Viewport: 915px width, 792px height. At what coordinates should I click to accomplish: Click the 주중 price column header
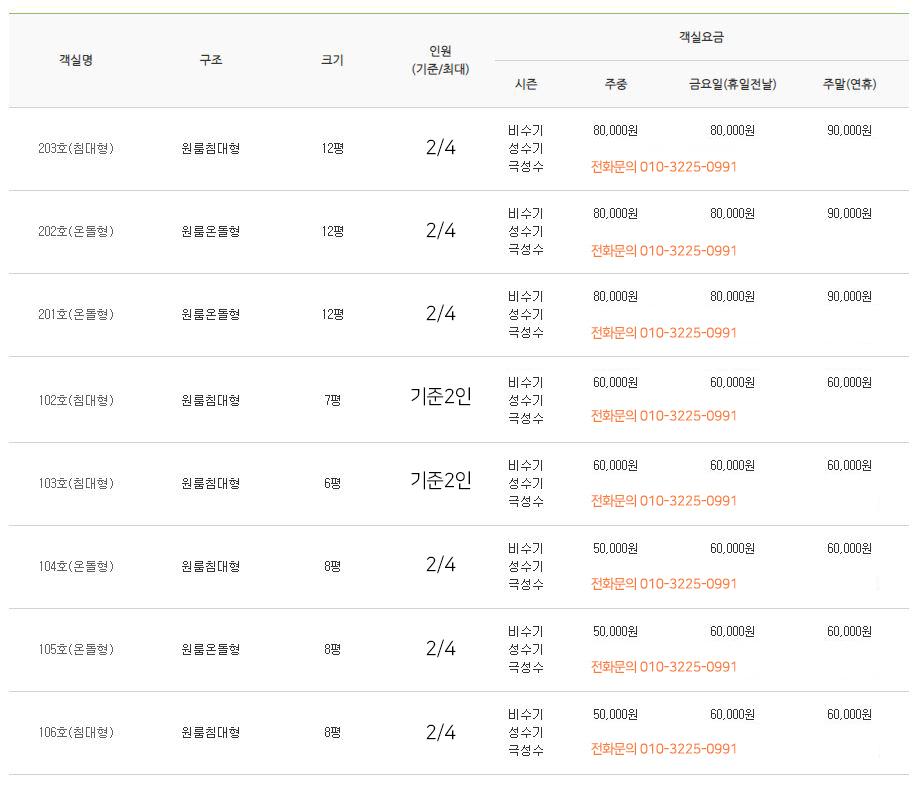coord(616,84)
